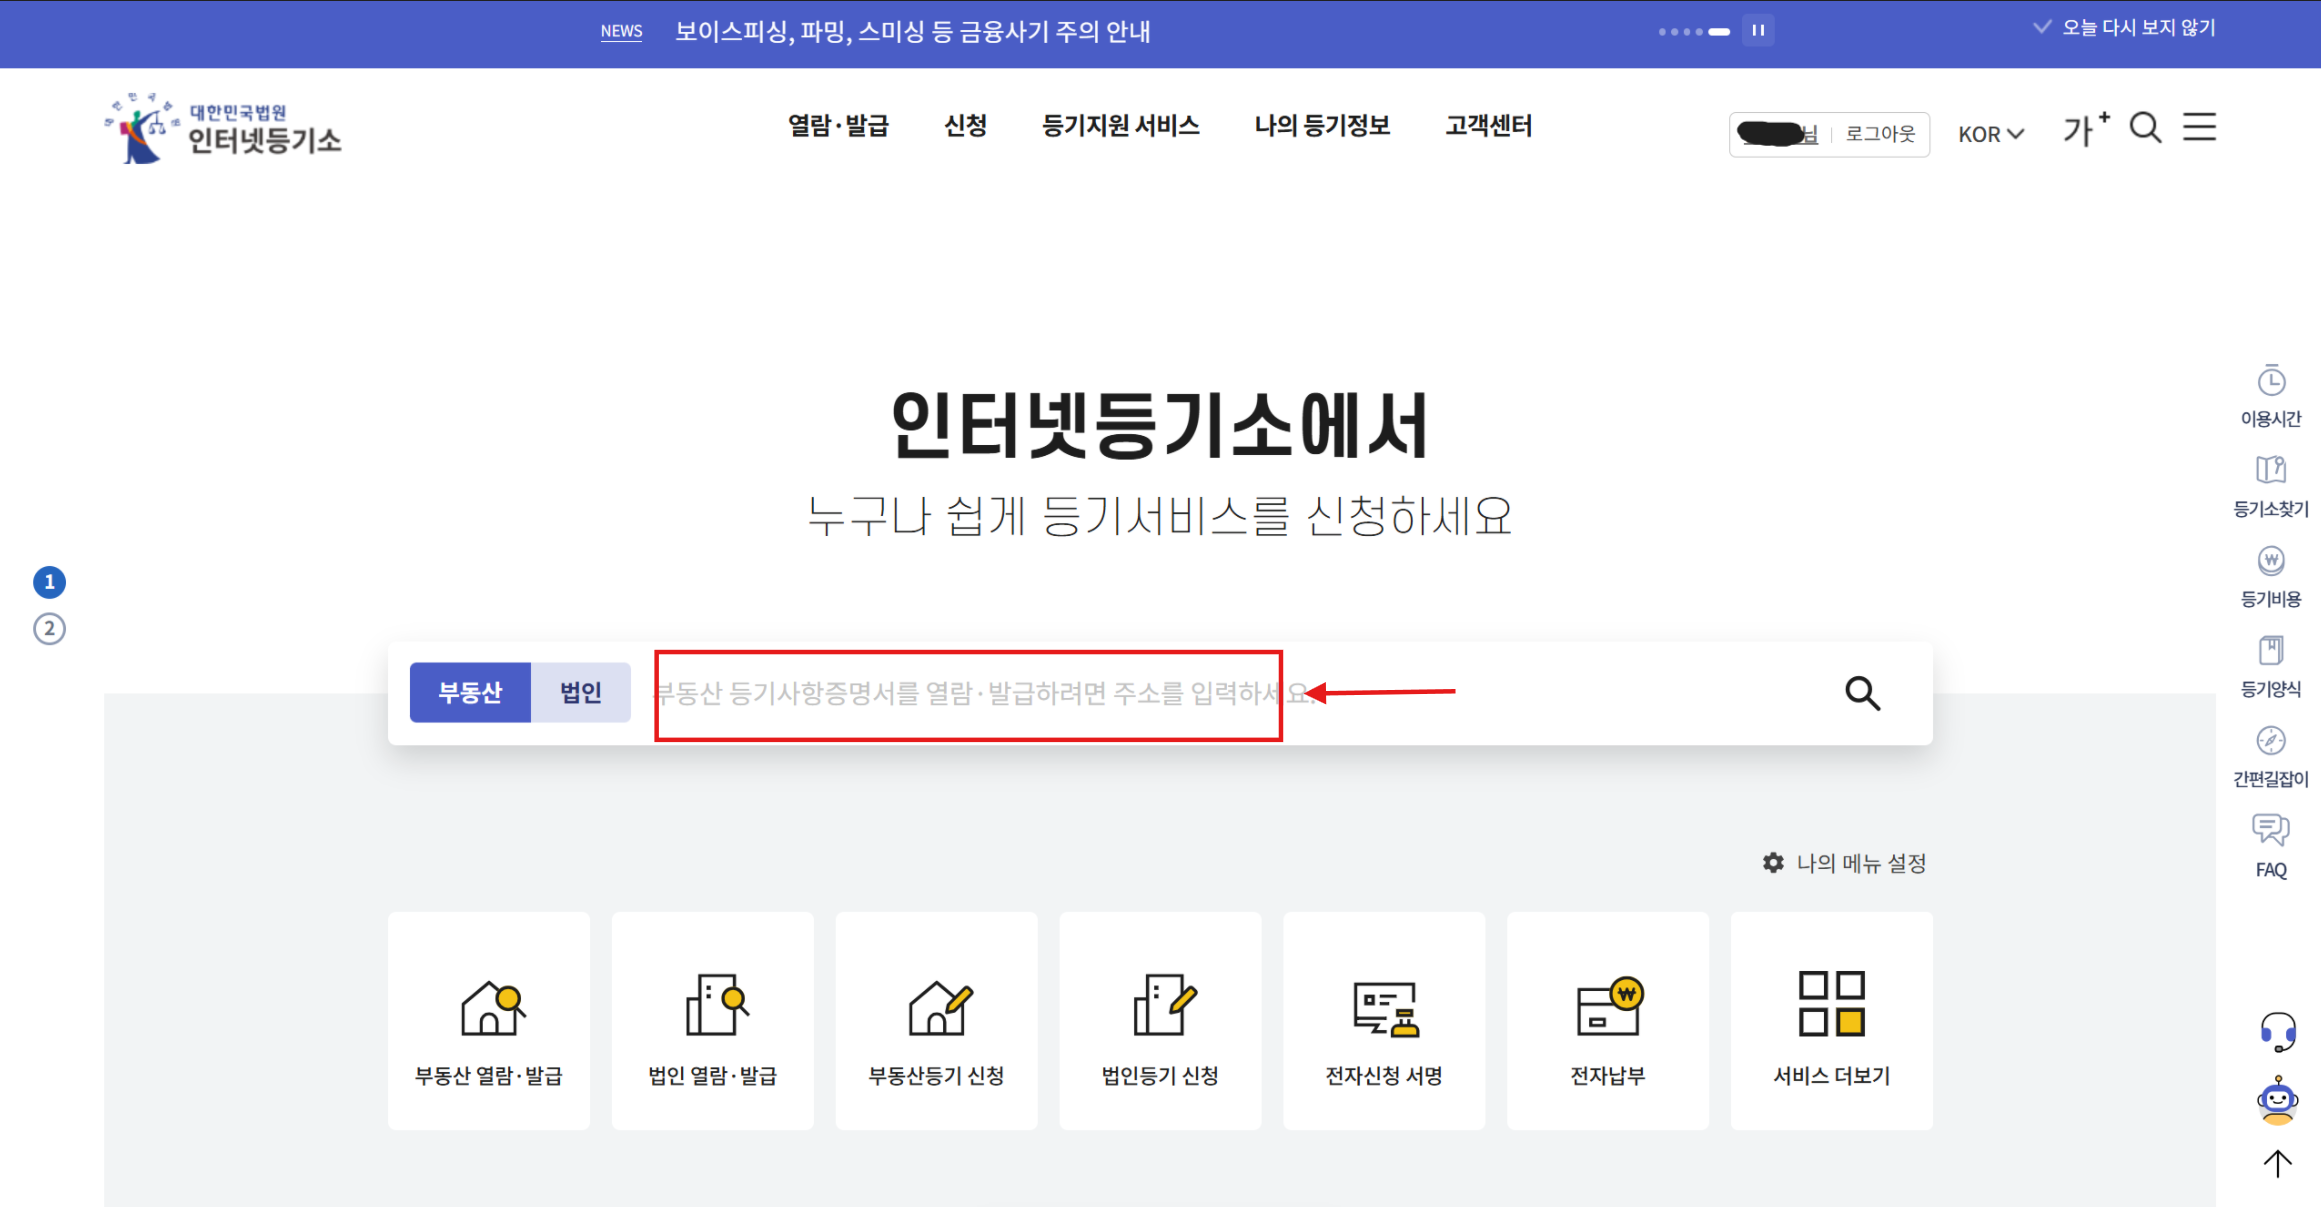Click the 로그아웃 button
This screenshot has height=1207, width=2321.
(x=1879, y=134)
